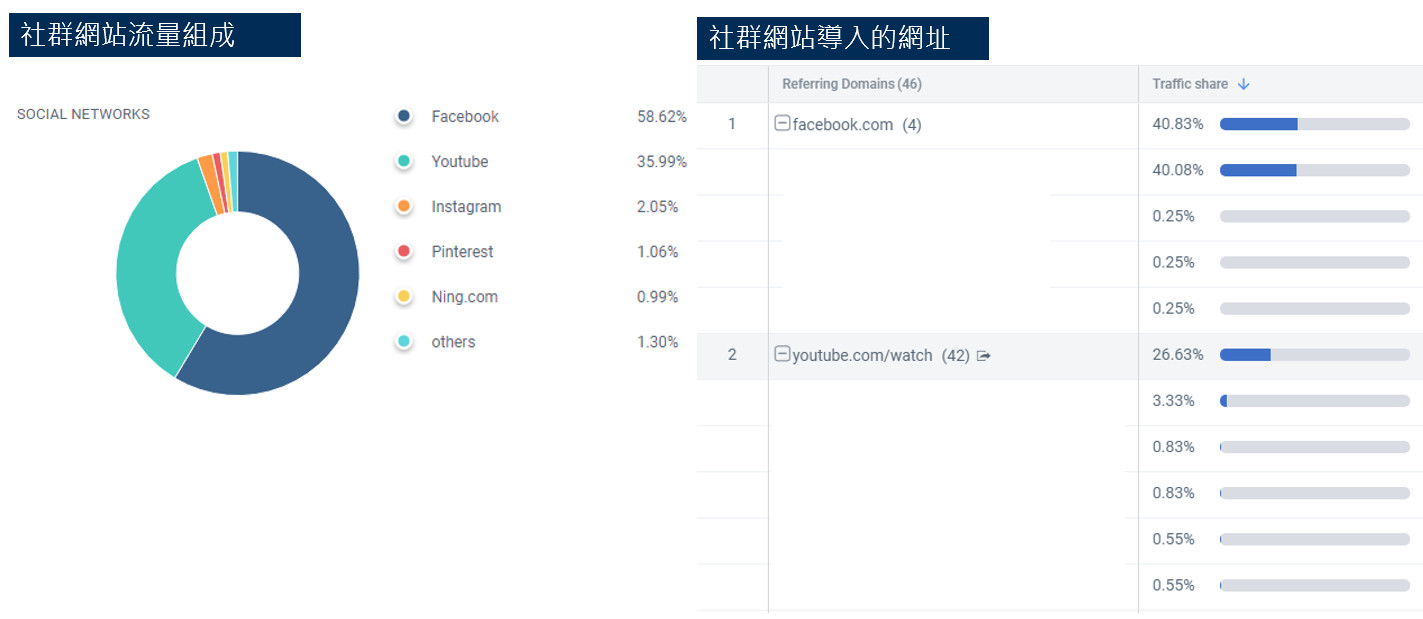Collapse the facebook.com referring domain group
The image size is (1423, 619).
click(782, 124)
